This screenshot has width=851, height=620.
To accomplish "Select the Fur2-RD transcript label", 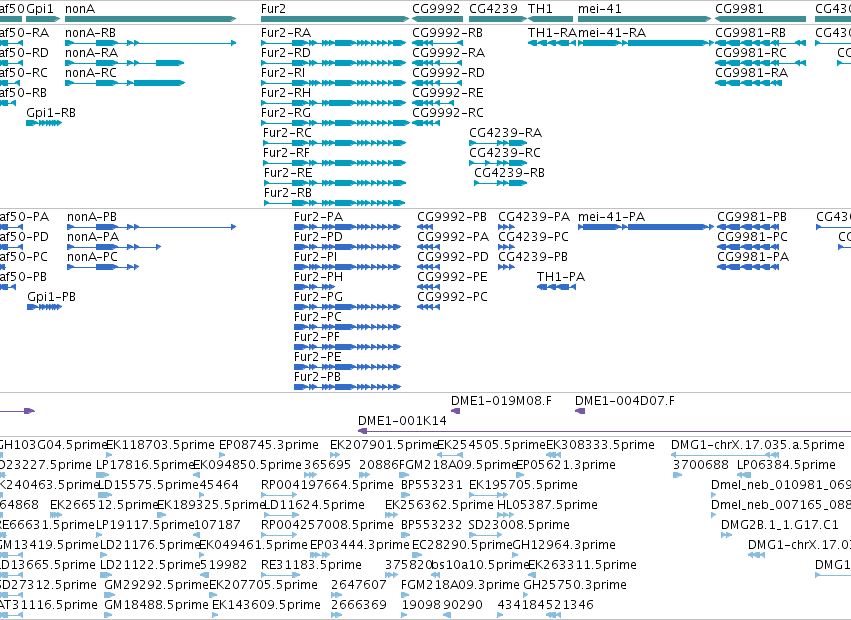I will point(286,53).
